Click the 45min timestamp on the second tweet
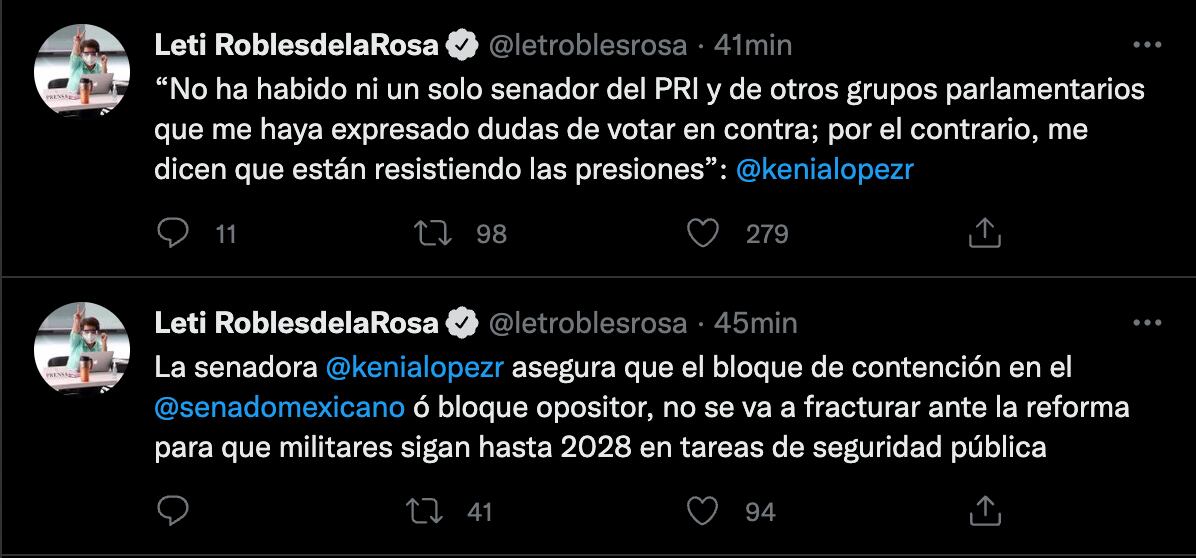 (759, 323)
